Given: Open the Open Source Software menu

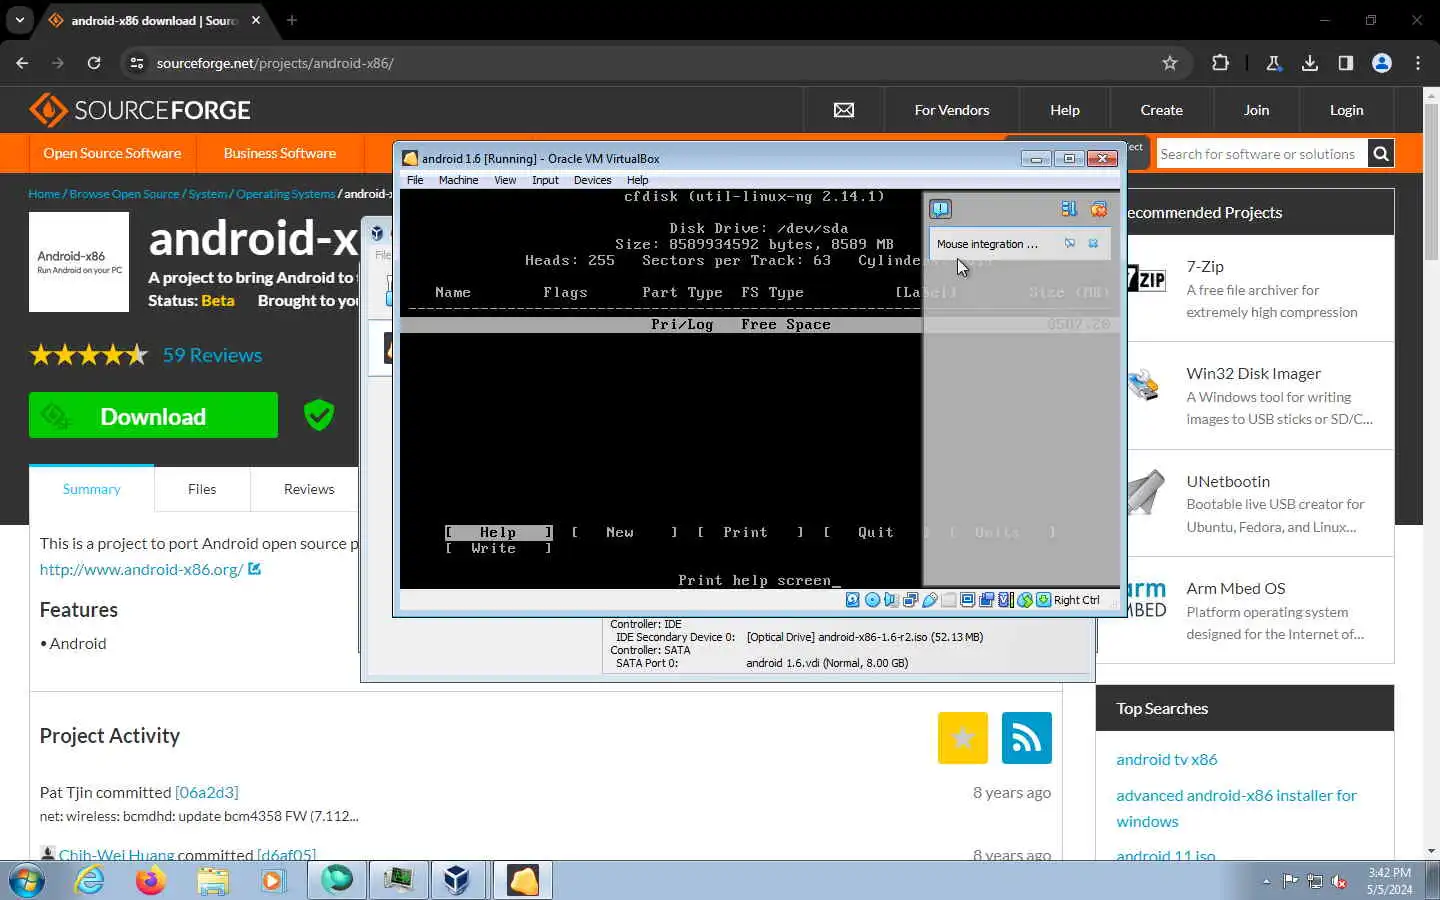Looking at the screenshot, I should click(112, 153).
